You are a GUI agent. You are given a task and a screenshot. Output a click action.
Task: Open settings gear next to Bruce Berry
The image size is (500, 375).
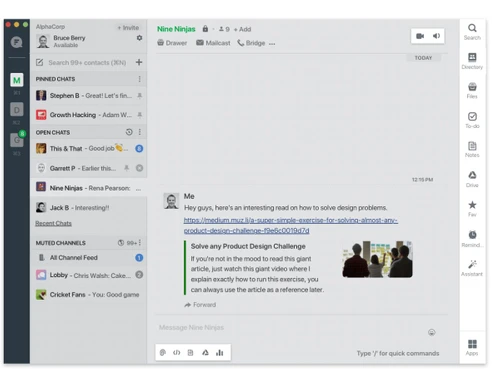[x=139, y=38]
